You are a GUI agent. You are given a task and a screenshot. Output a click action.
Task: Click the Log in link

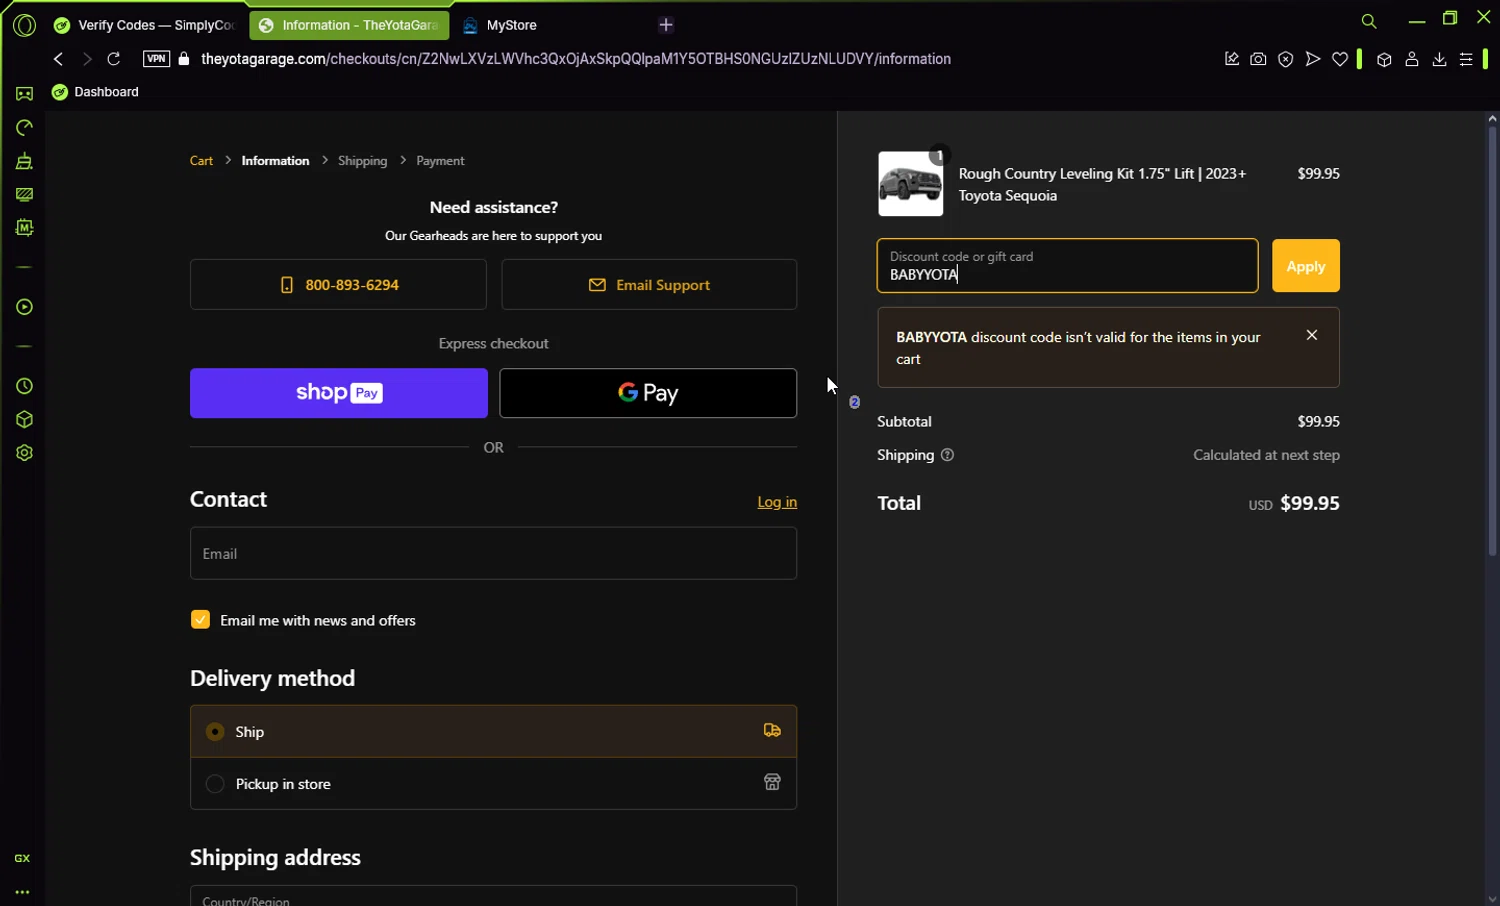pyautogui.click(x=777, y=502)
